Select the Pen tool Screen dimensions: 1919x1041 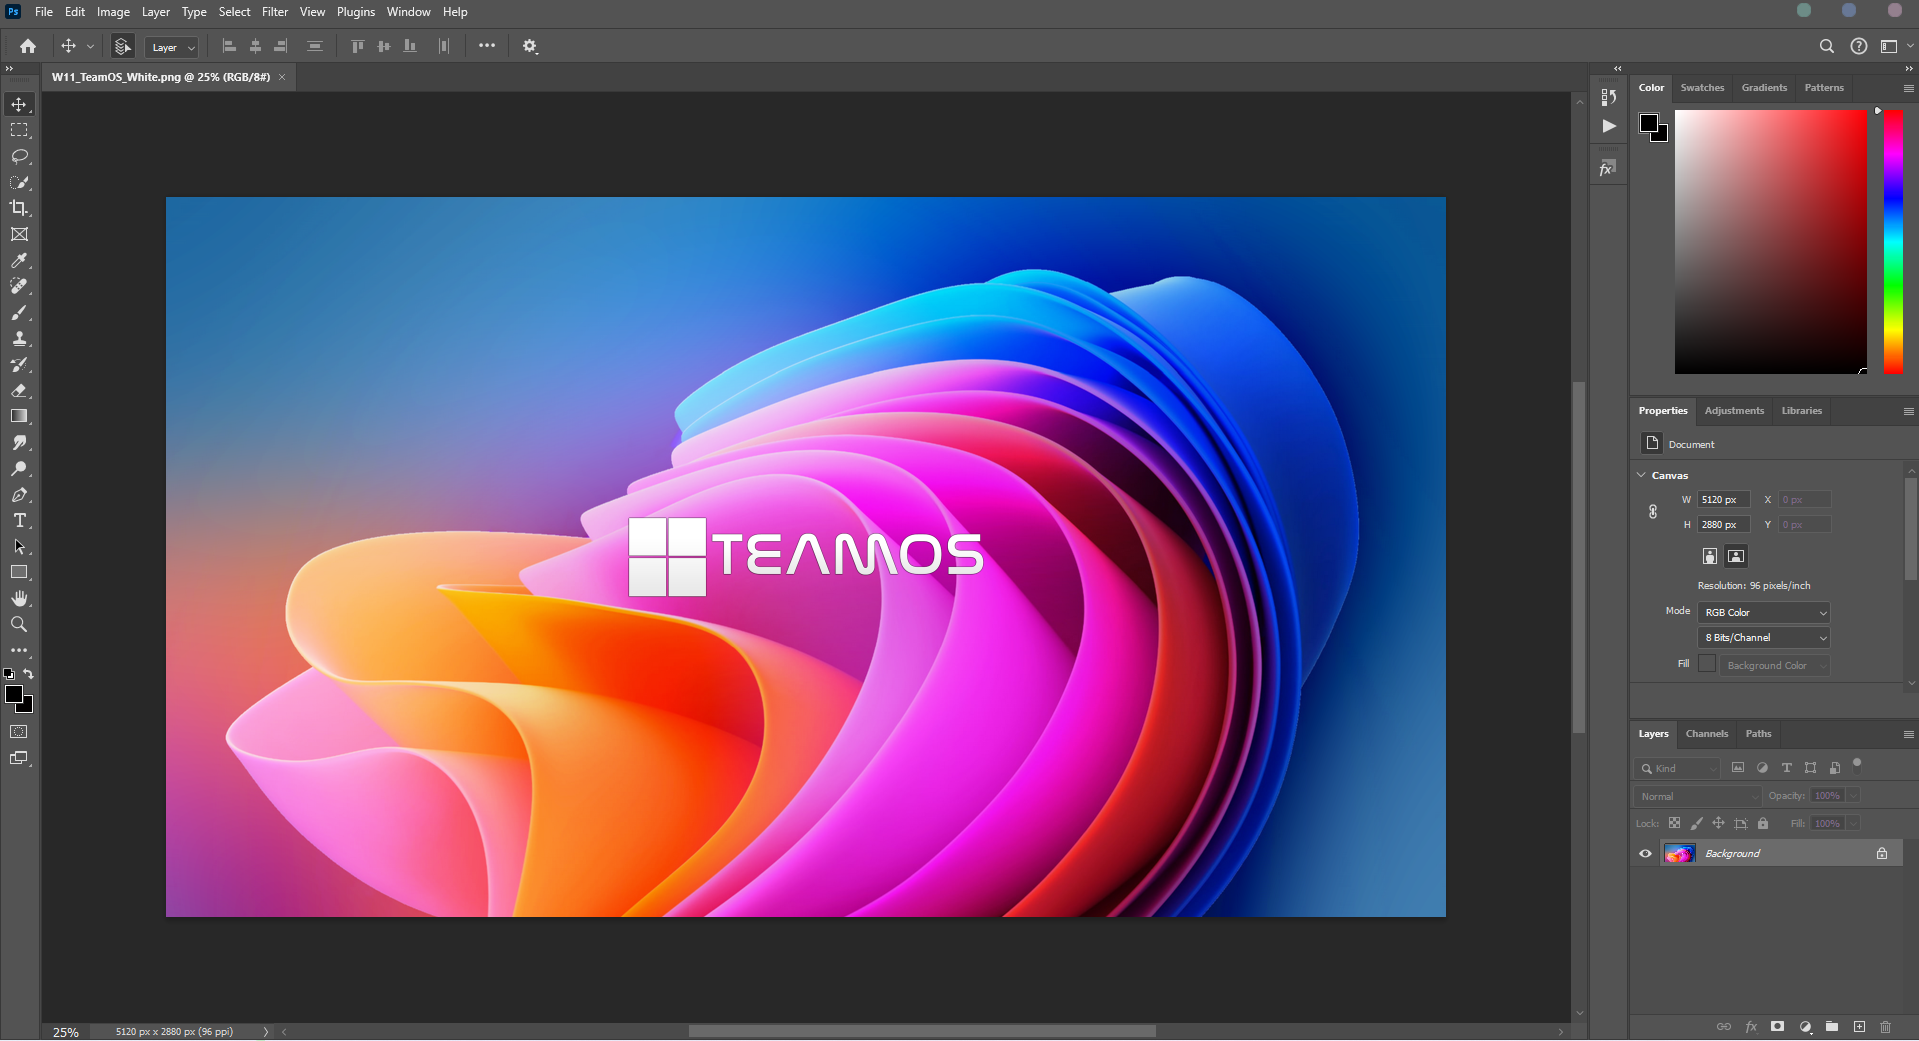coord(19,494)
